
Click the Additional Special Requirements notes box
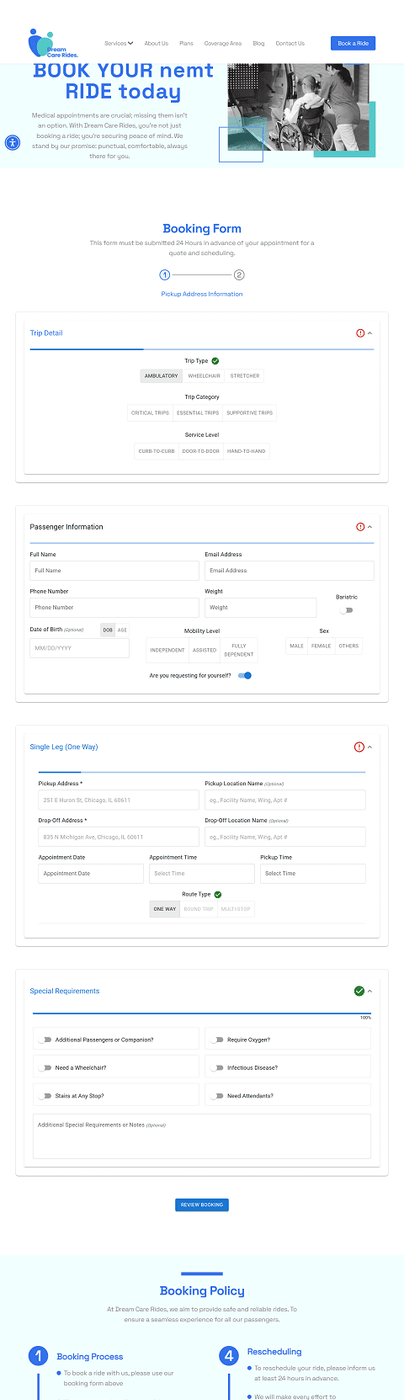pos(202,1136)
